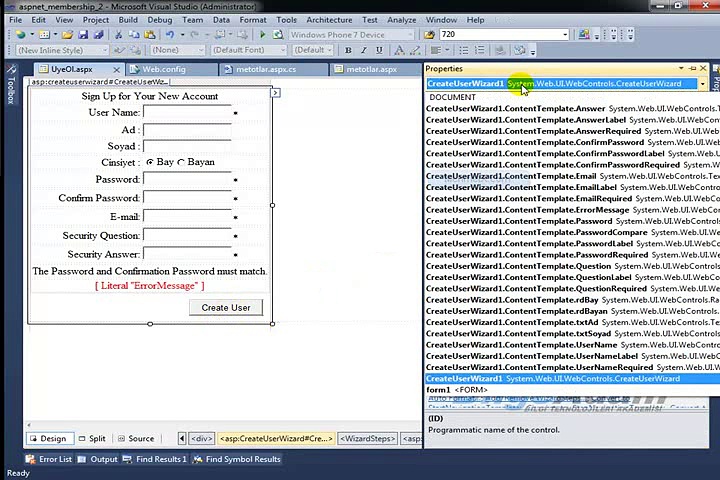
Task: Toggle Italic formatting
Action: click(364, 50)
